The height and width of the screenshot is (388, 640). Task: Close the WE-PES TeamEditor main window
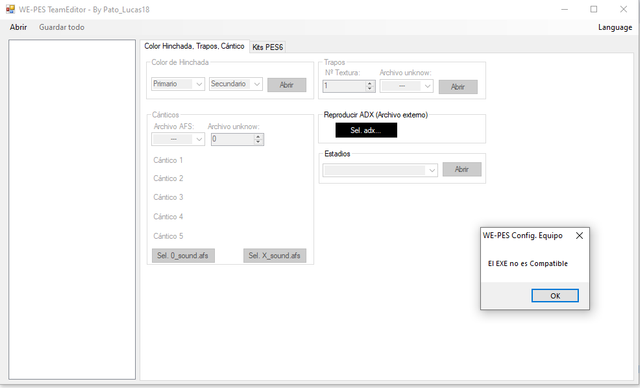[623, 9]
